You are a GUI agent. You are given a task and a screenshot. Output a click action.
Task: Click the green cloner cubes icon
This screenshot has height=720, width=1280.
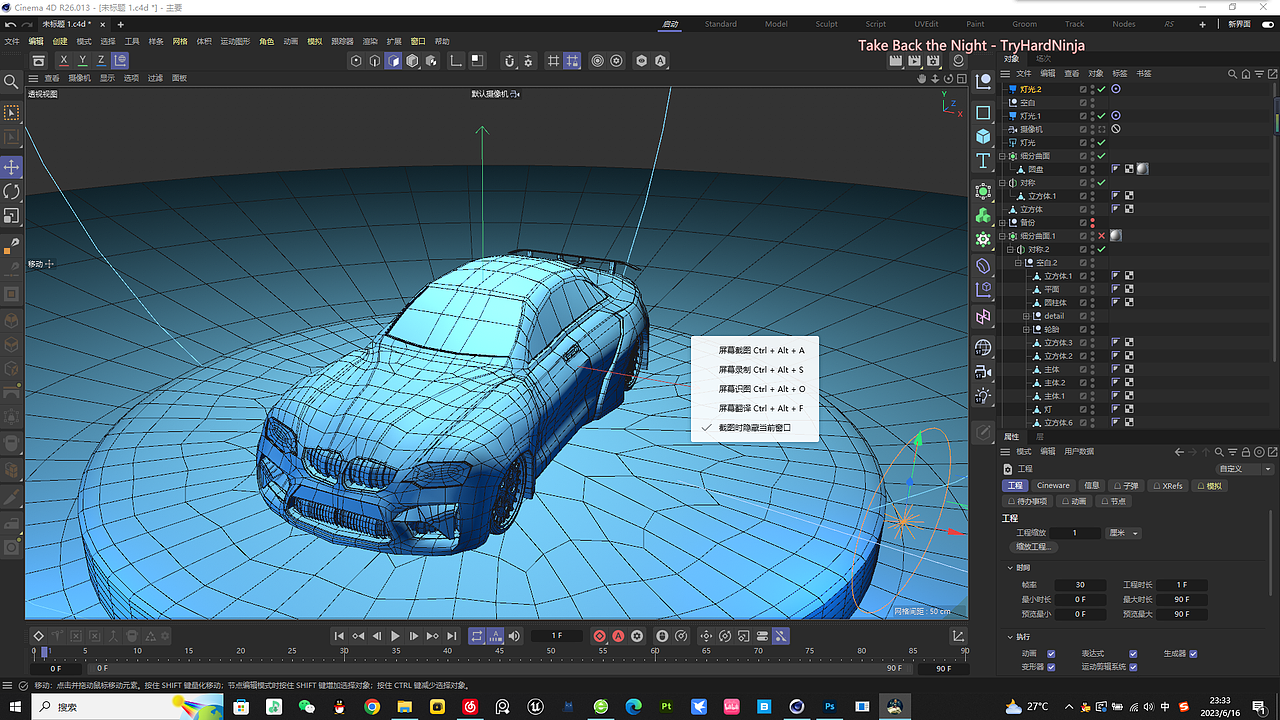[983, 215]
